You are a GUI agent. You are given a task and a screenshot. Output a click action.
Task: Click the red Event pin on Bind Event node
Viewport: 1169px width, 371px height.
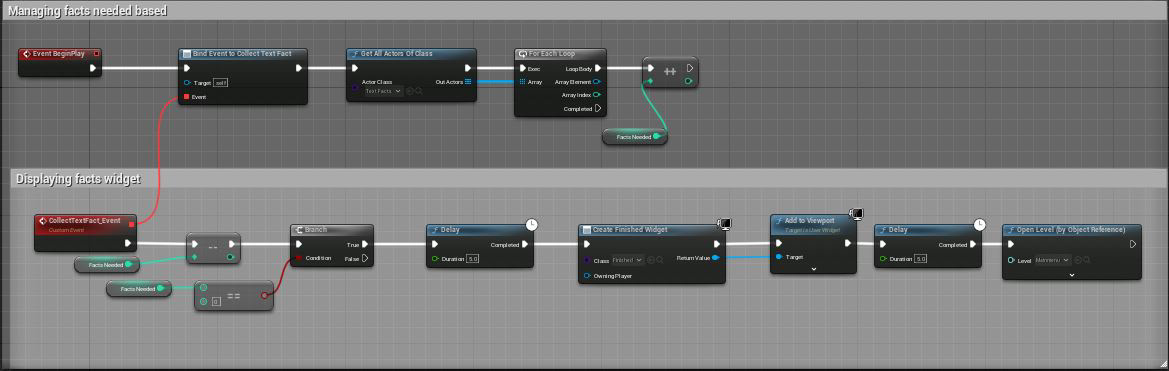[186, 97]
